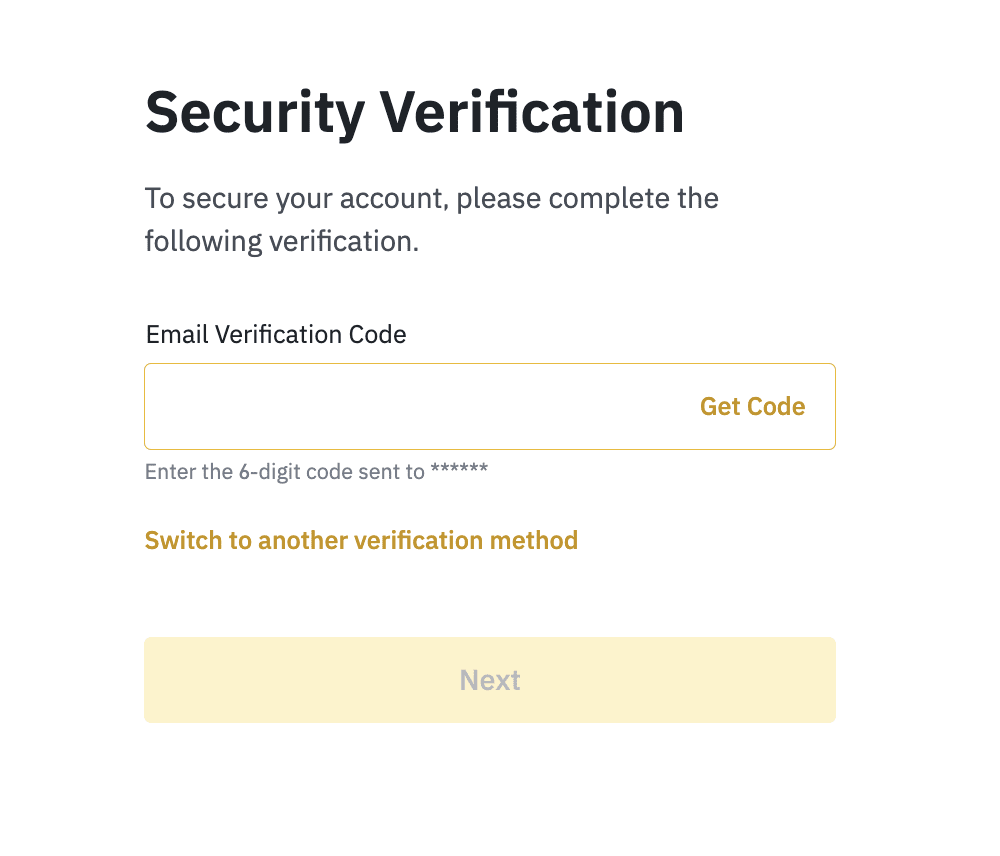Click the "To secure your account" description
Viewport: 1000px width, 856px height.
tap(431, 198)
